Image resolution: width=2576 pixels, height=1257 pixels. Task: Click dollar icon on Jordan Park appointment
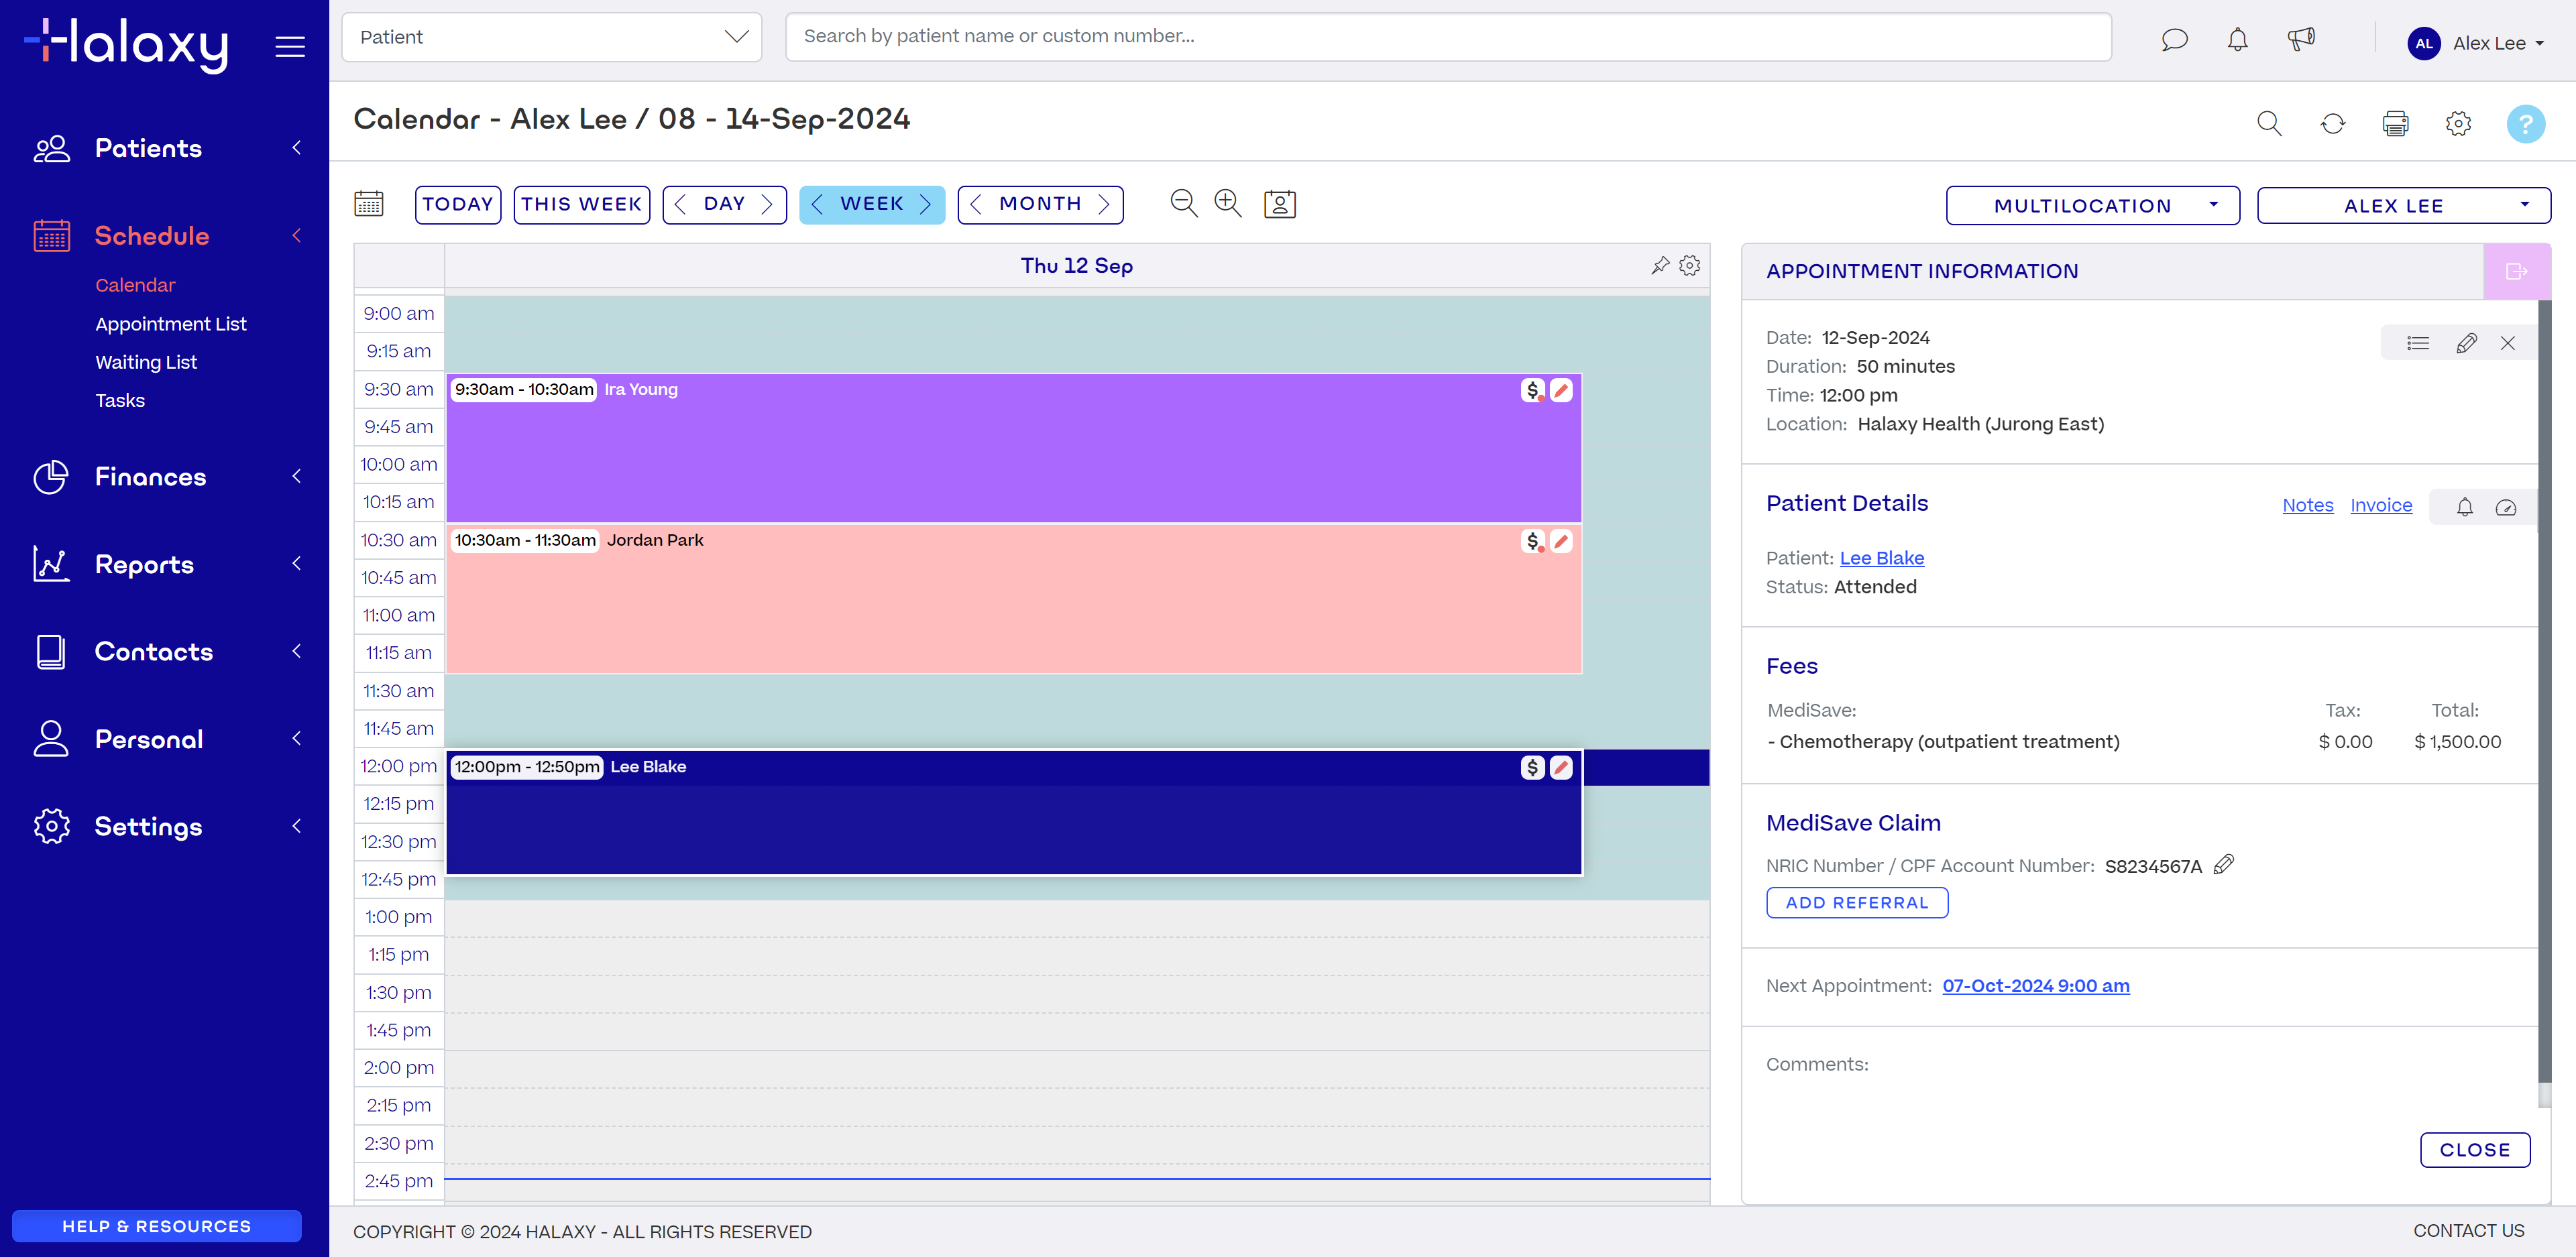[1532, 541]
